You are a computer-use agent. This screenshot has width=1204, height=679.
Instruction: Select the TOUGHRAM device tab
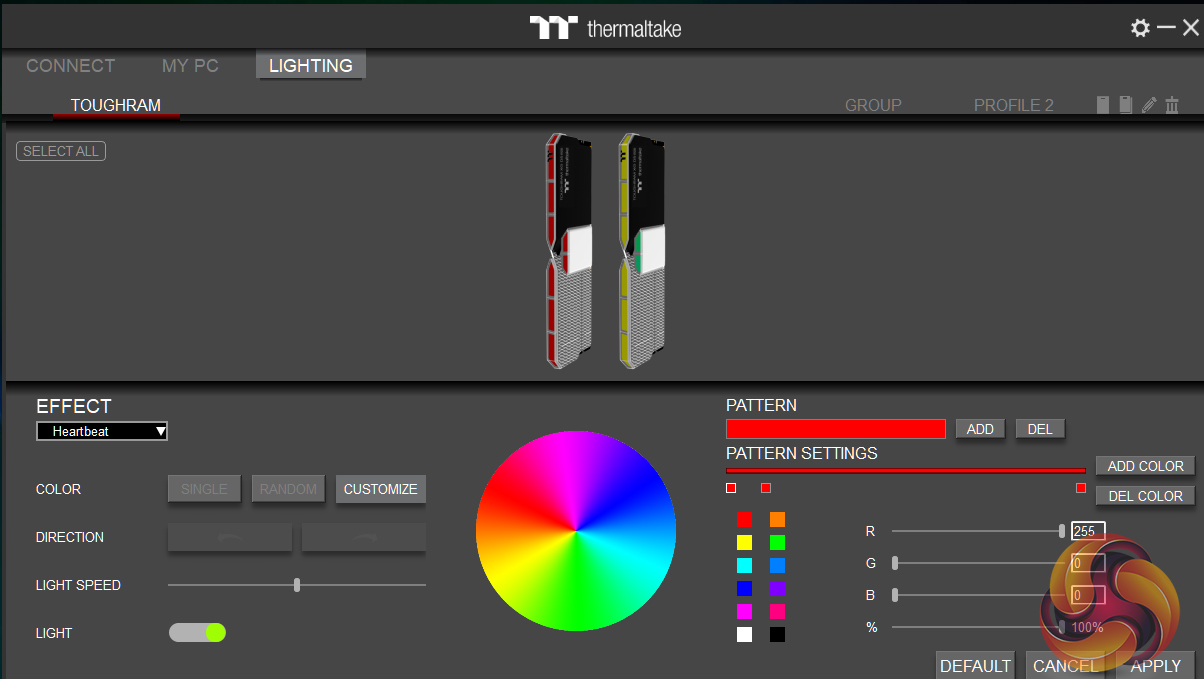116,105
